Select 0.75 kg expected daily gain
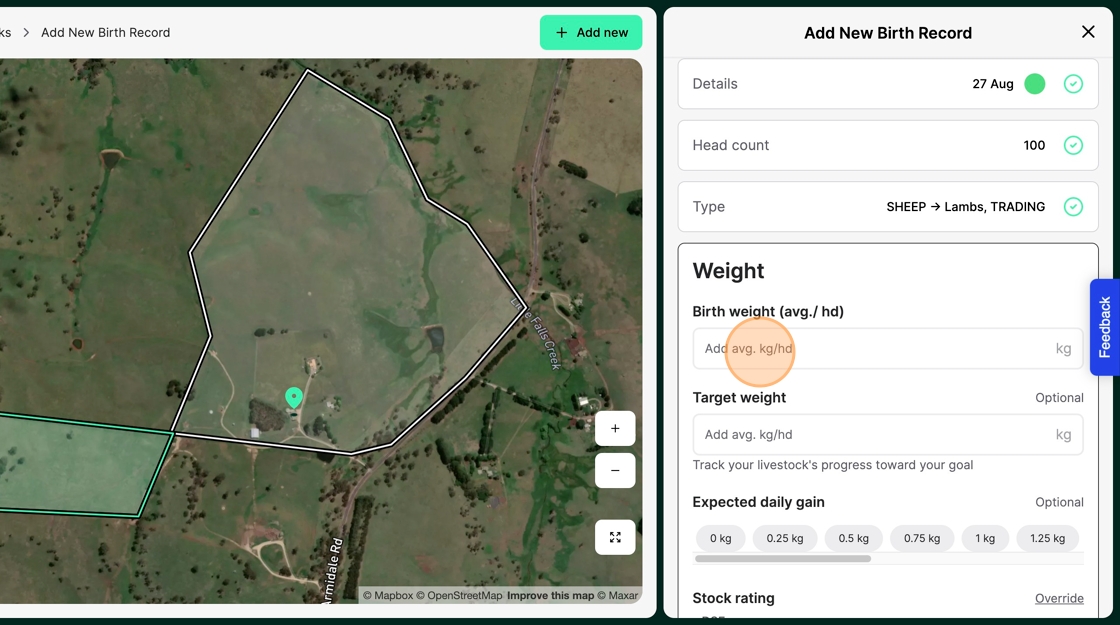This screenshot has width=1120, height=625. 922,538
